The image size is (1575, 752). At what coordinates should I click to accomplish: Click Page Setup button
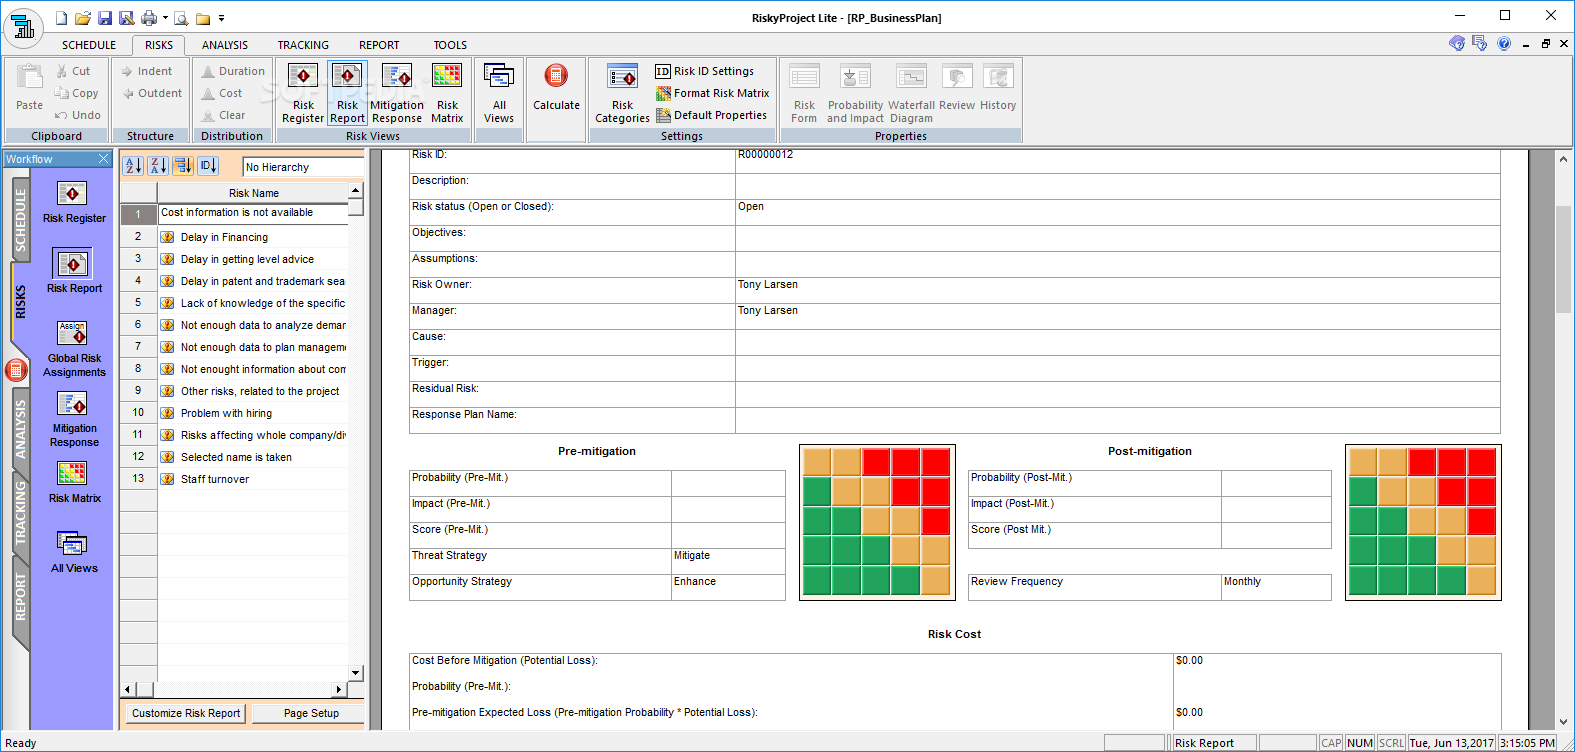tap(311, 713)
